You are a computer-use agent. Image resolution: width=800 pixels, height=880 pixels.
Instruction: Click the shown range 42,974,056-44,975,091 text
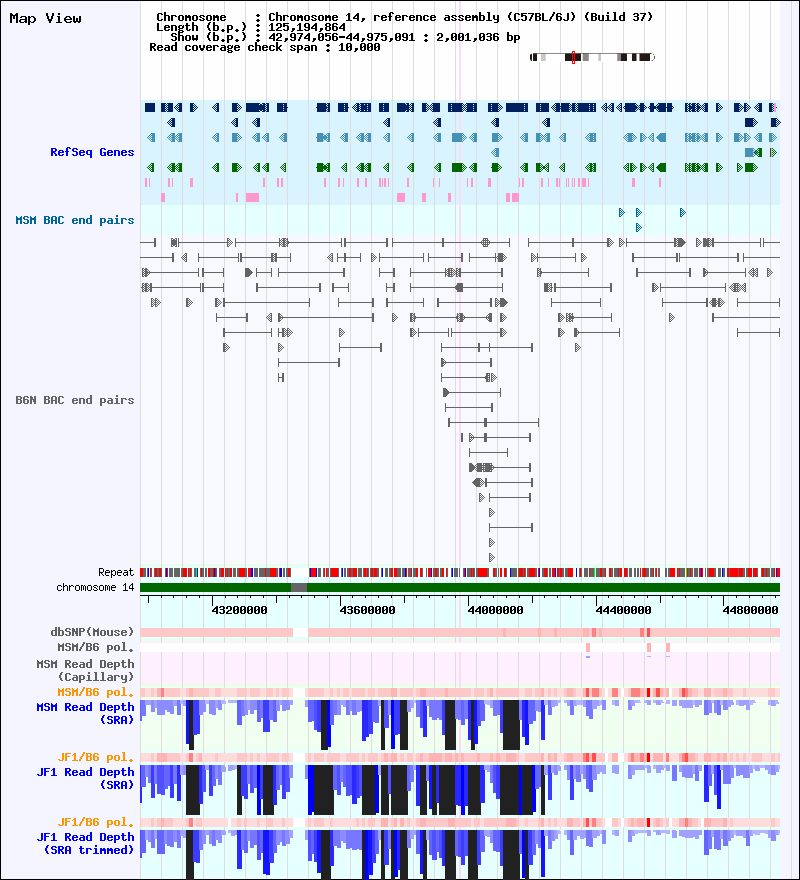click(x=341, y=37)
